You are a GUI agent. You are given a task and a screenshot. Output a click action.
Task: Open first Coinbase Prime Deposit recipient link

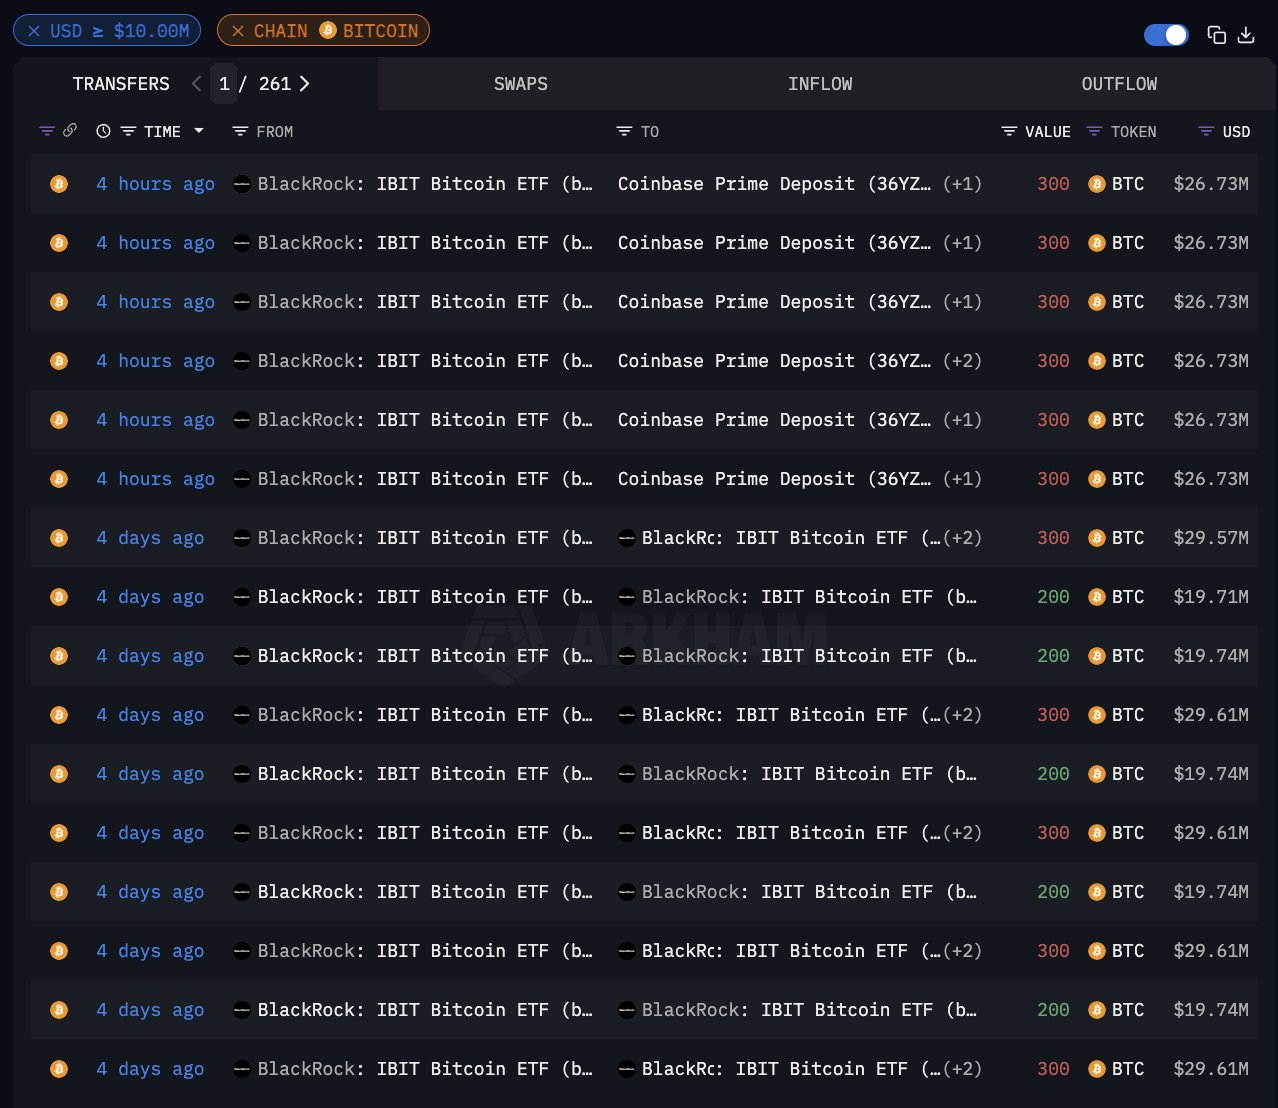pos(774,184)
